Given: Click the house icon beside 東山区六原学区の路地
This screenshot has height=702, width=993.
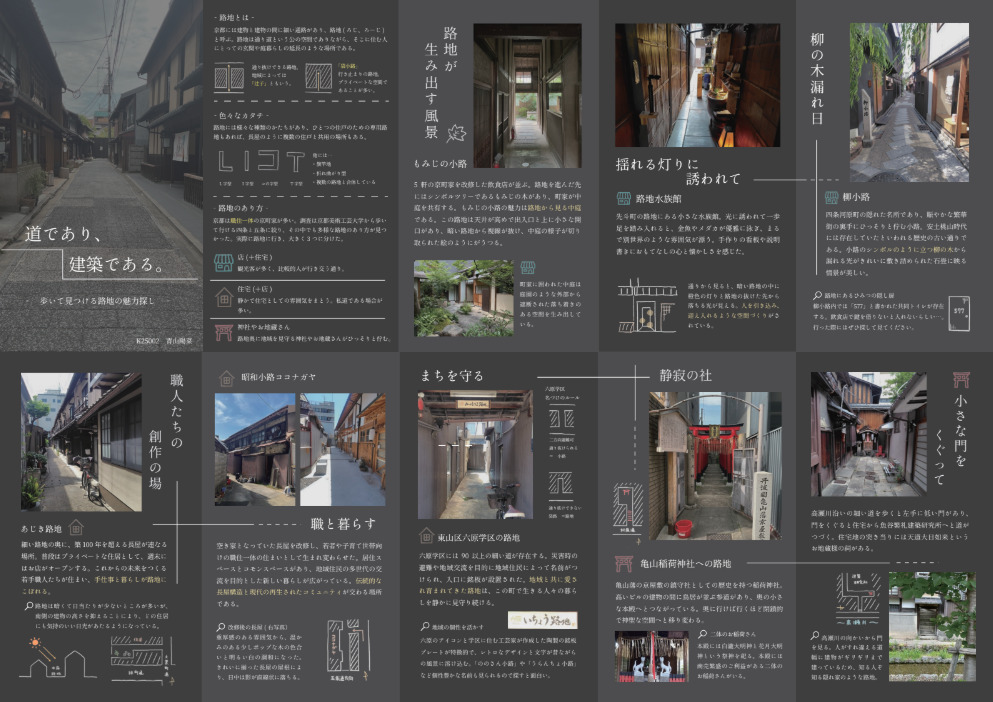Looking at the screenshot, I should click(426, 536).
